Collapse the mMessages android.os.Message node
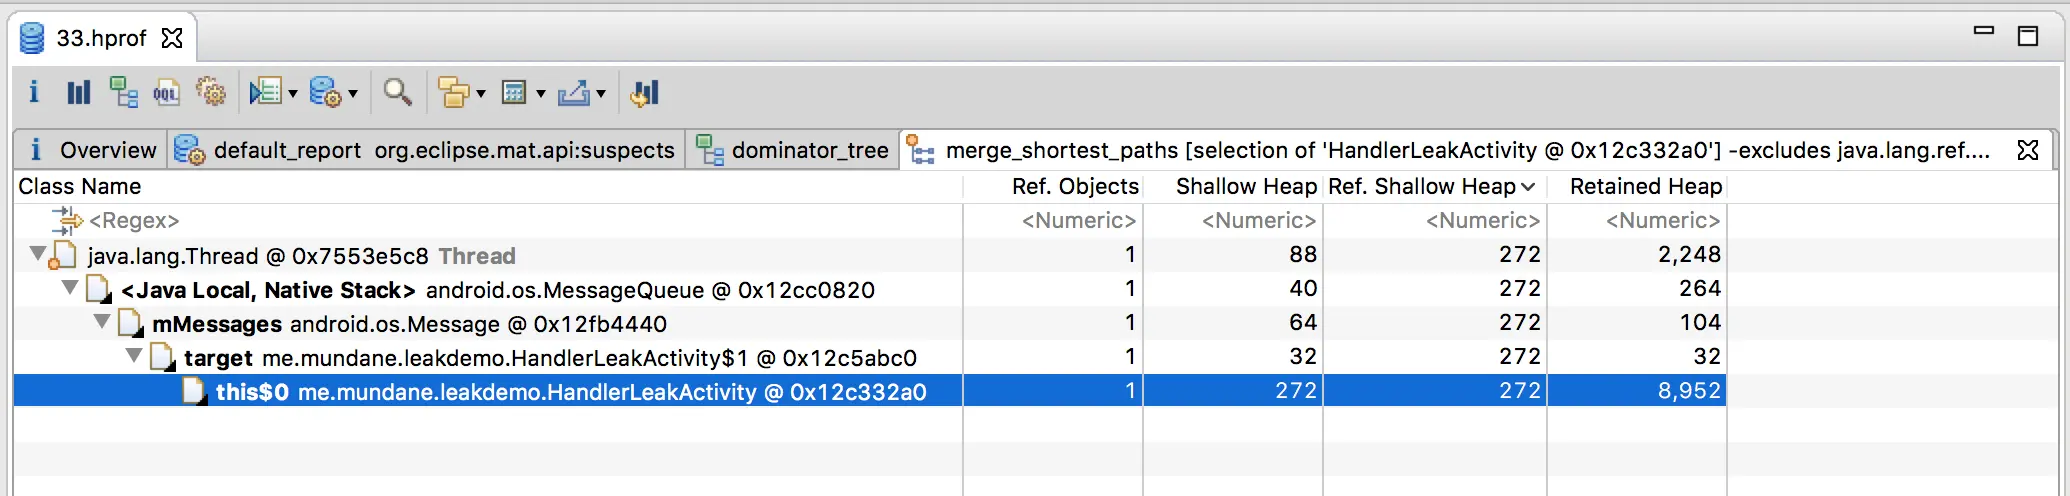 click(x=102, y=322)
